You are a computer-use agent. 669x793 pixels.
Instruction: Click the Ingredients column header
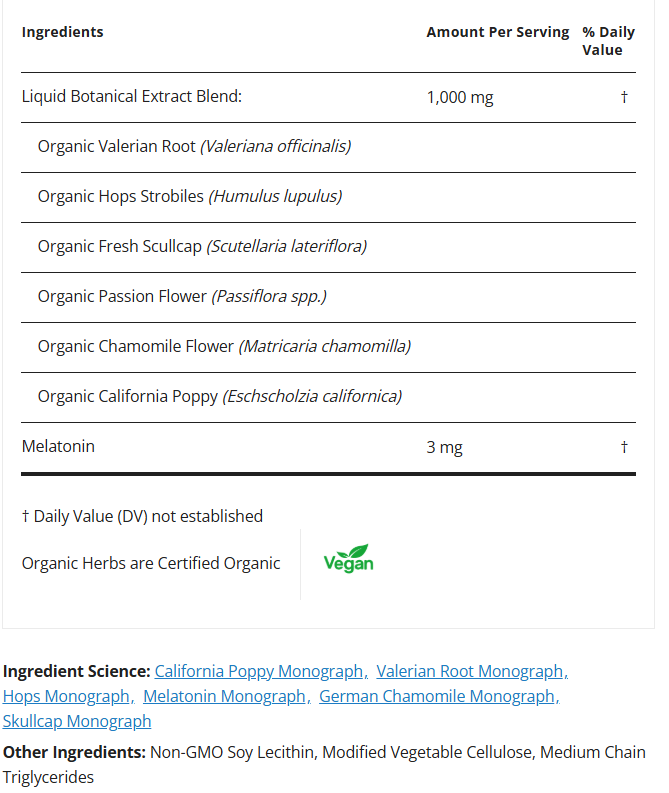pos(62,32)
